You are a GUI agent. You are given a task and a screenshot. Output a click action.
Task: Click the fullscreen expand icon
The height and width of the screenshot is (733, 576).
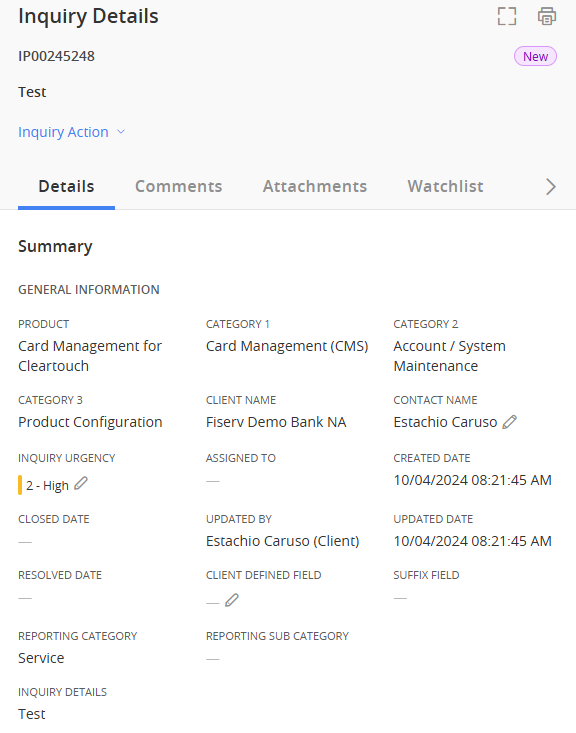click(507, 16)
